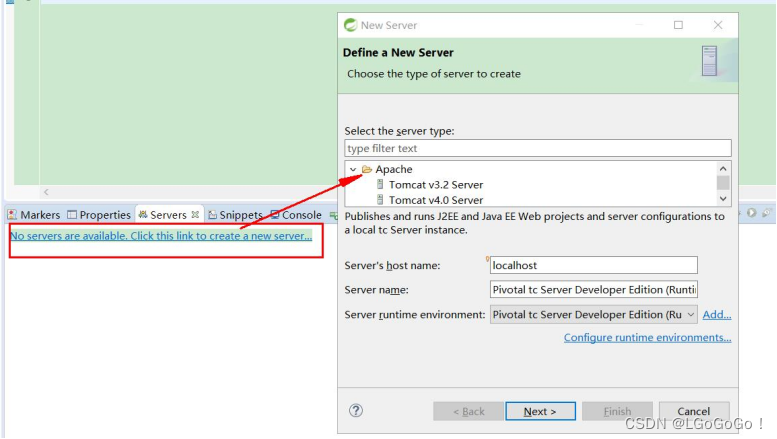Click the Properties tab icon

click(x=72, y=215)
